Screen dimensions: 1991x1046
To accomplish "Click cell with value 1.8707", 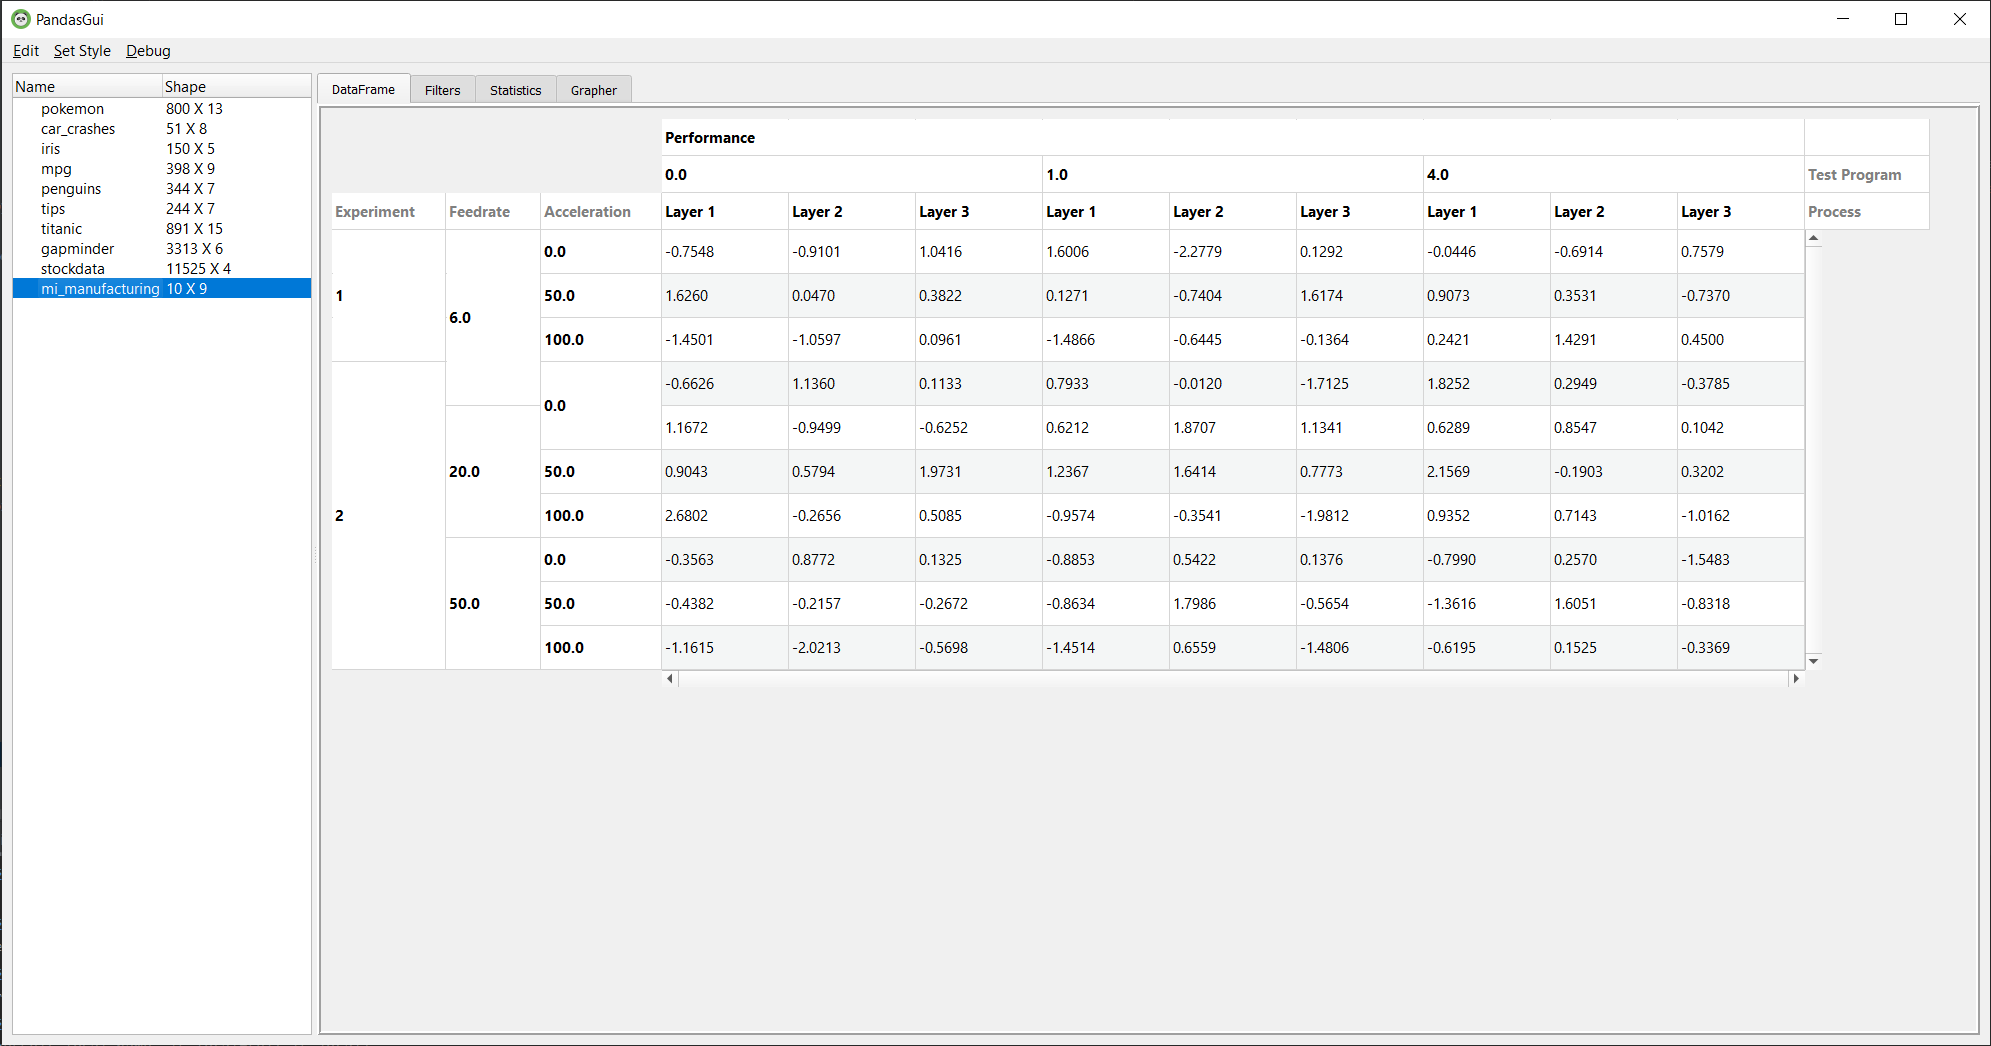I will tap(1232, 428).
